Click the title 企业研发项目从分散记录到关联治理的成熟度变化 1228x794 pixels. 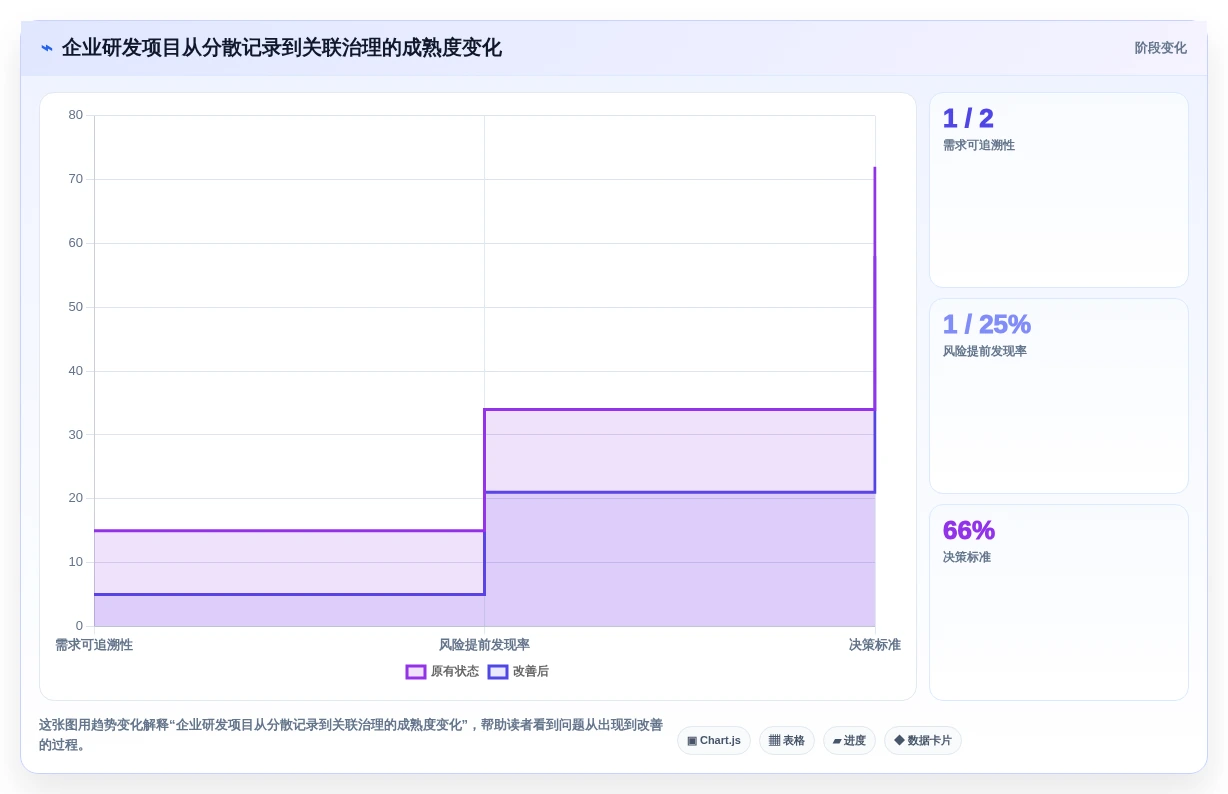click(282, 48)
